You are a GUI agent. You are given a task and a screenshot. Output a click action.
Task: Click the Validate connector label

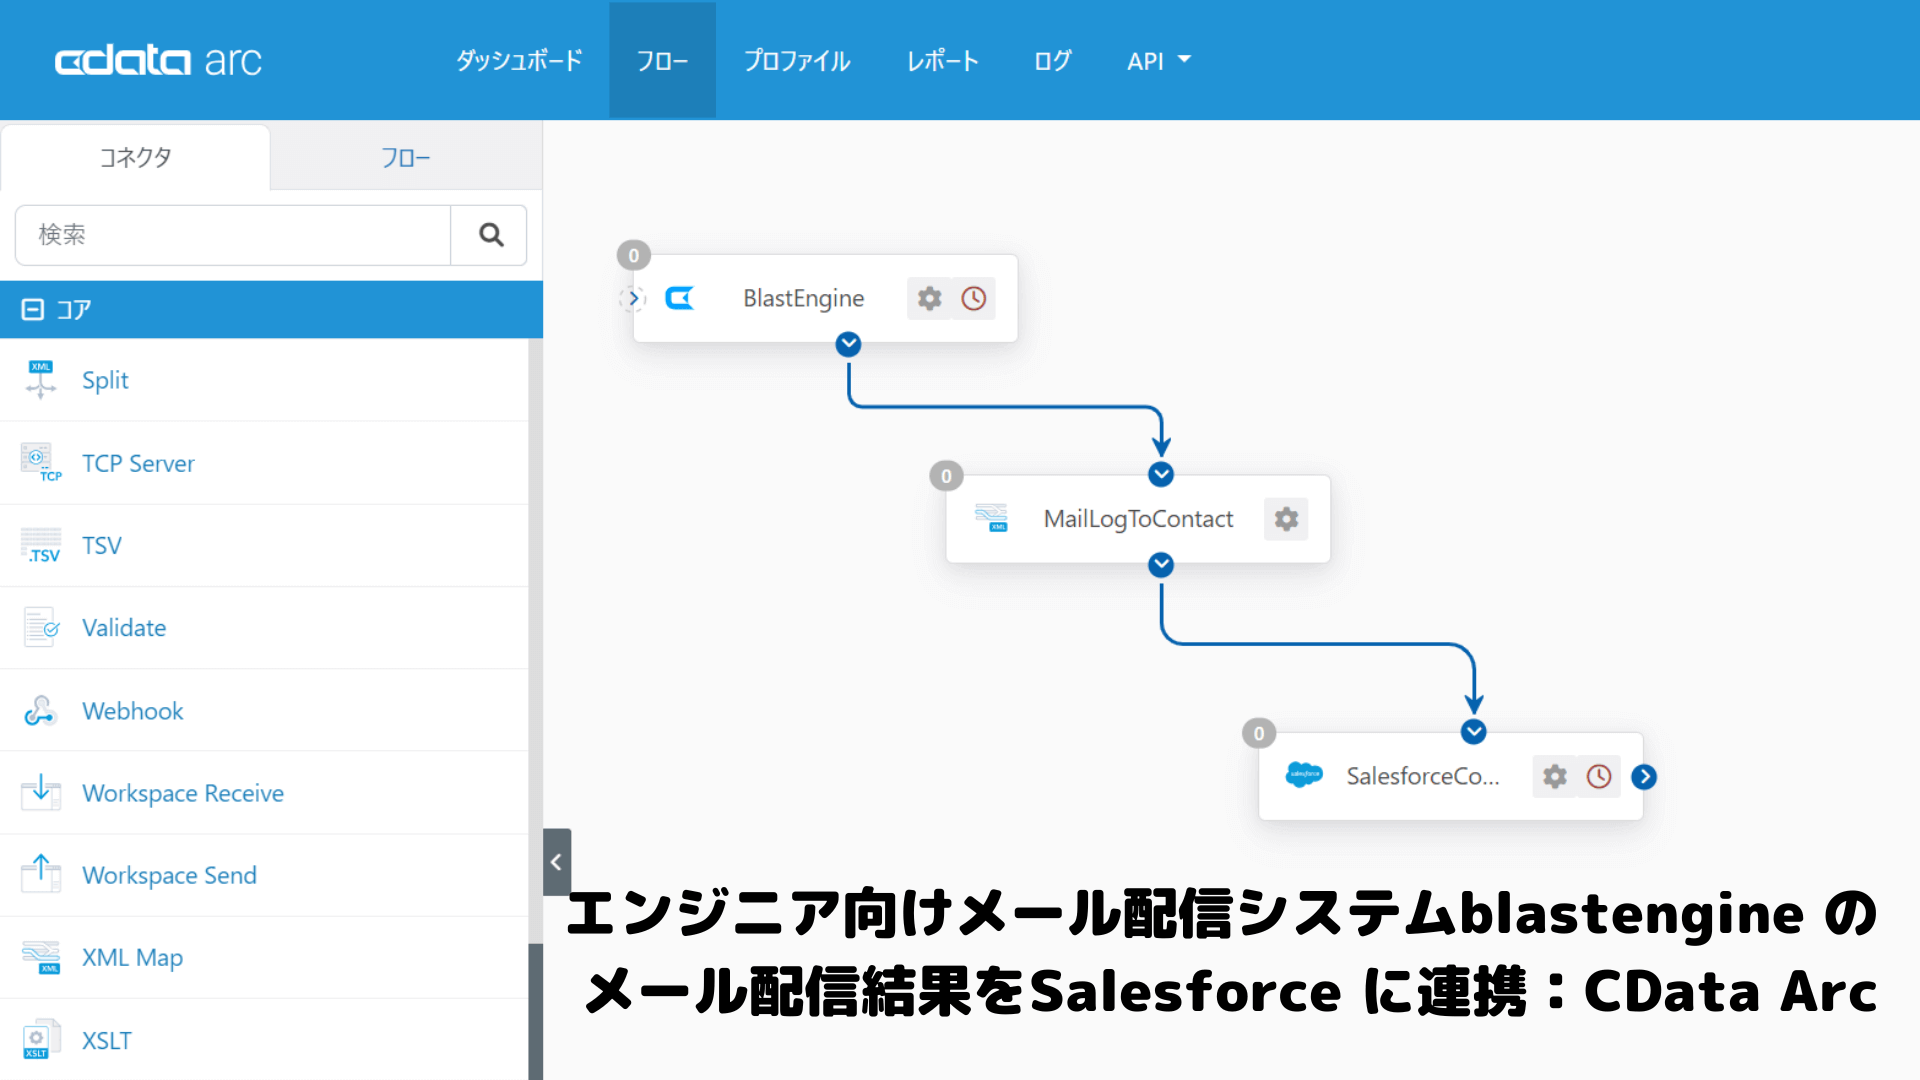pos(124,628)
